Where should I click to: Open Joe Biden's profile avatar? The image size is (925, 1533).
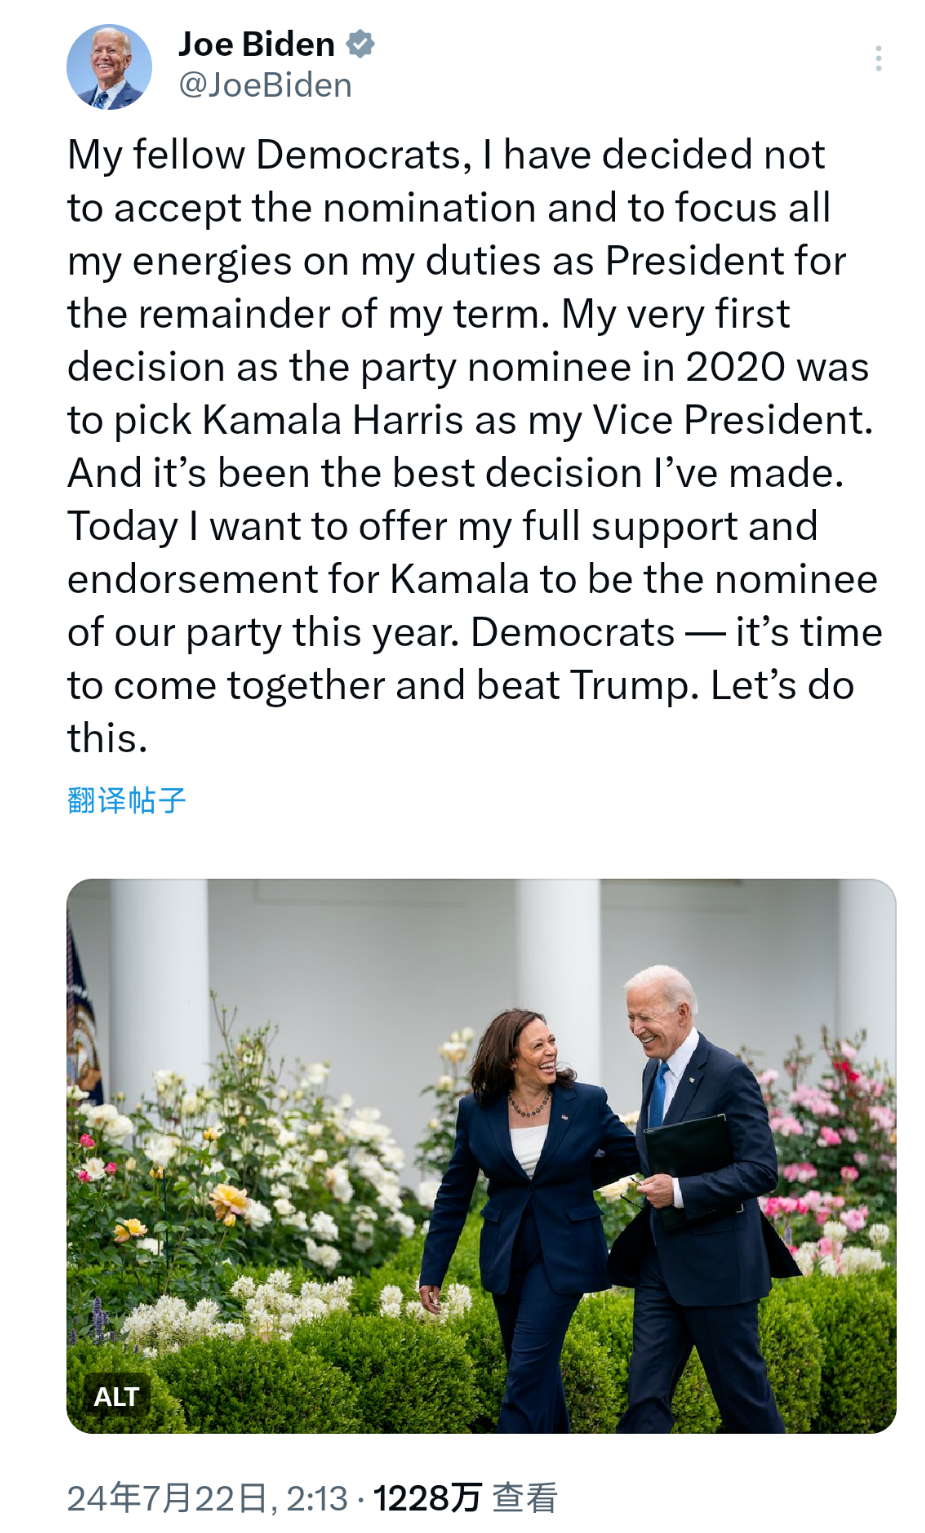point(109,67)
